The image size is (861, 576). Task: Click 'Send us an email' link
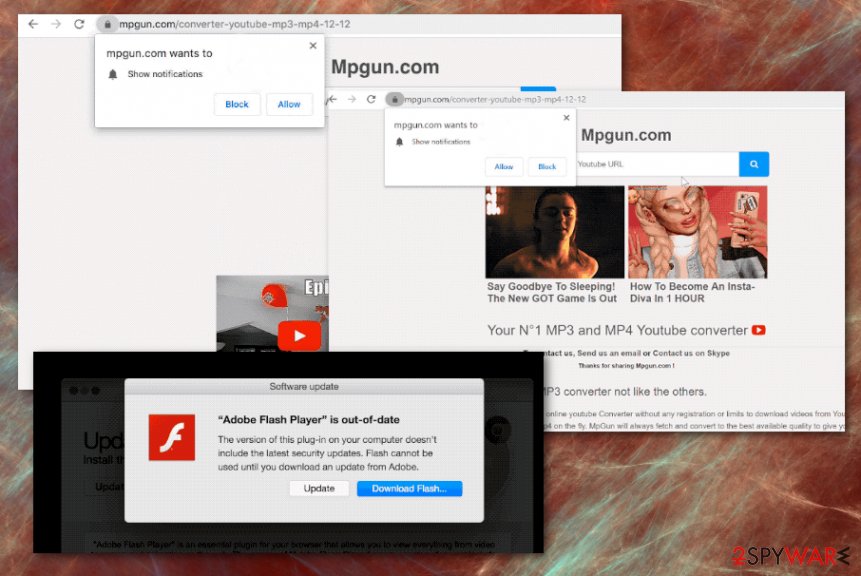point(608,353)
